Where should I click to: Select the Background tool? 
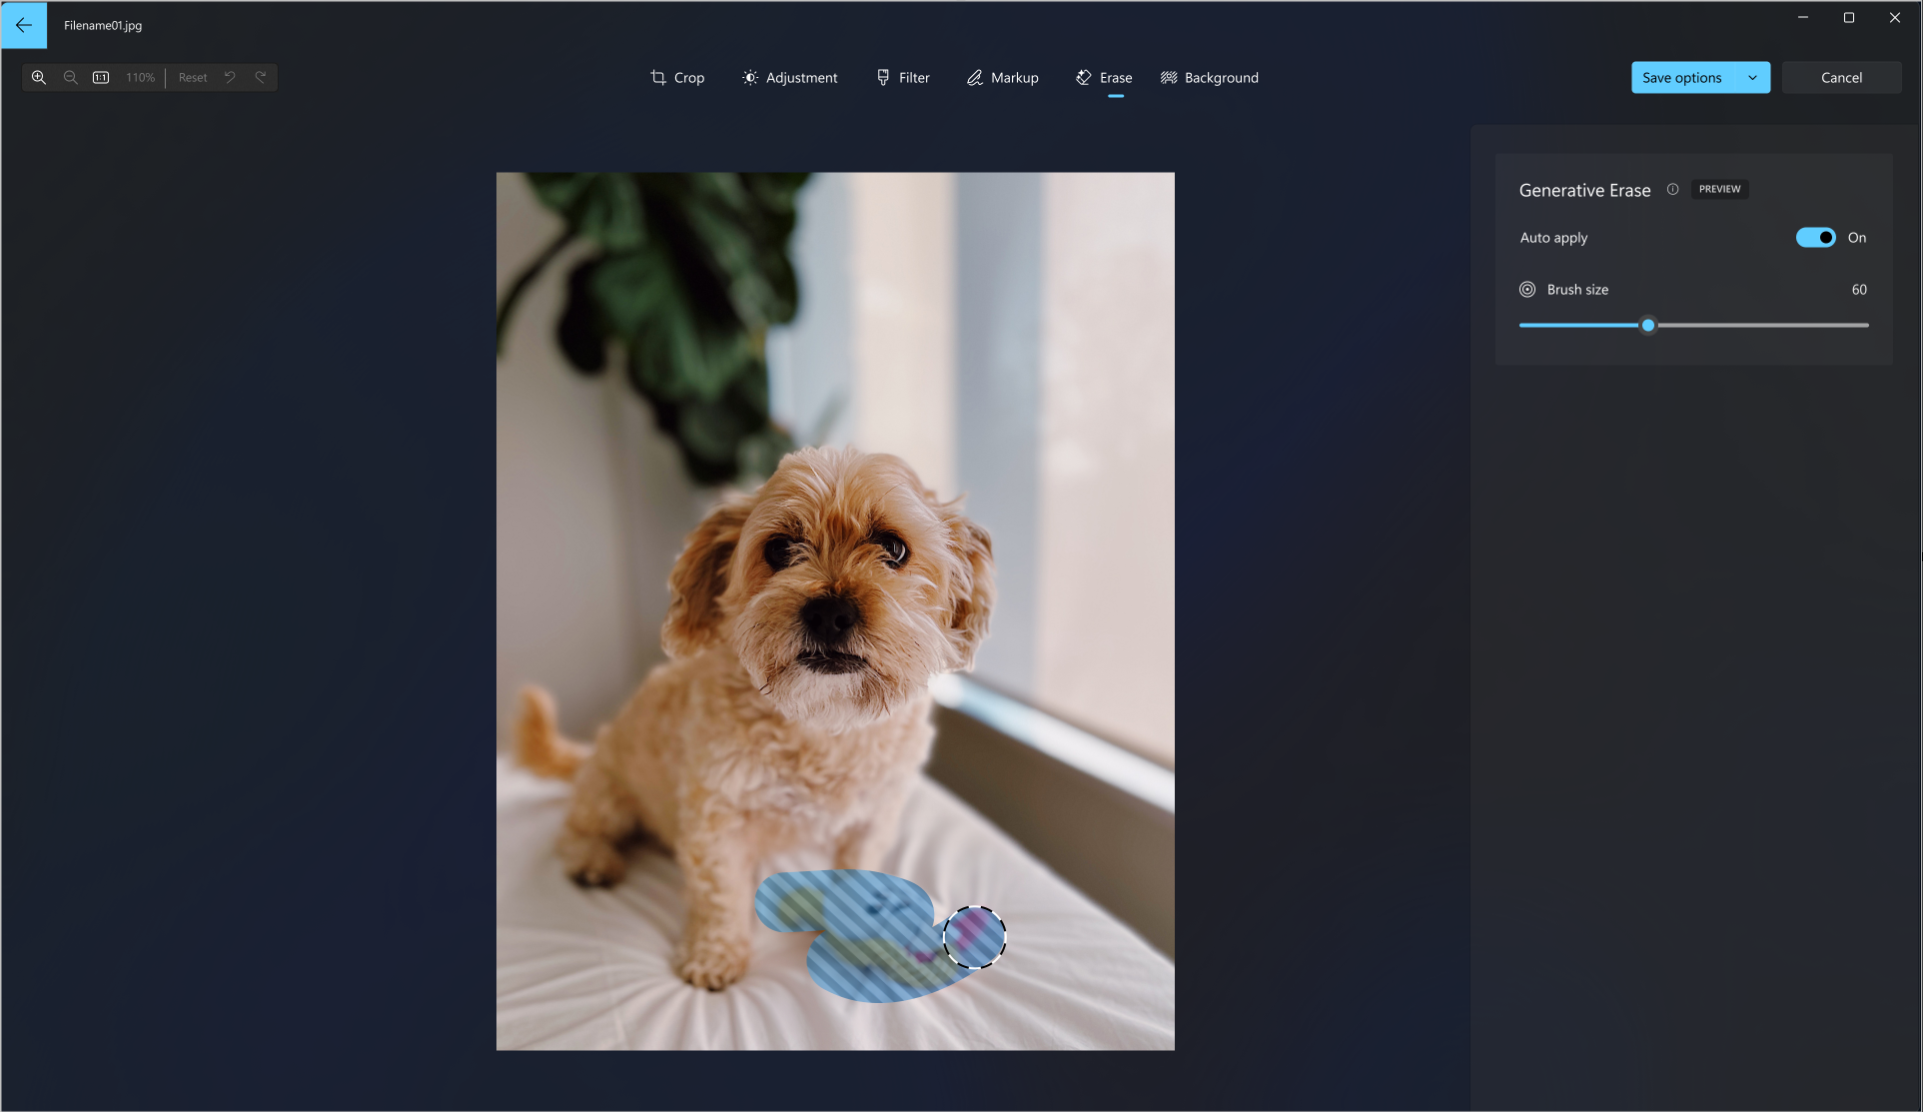pos(1208,77)
